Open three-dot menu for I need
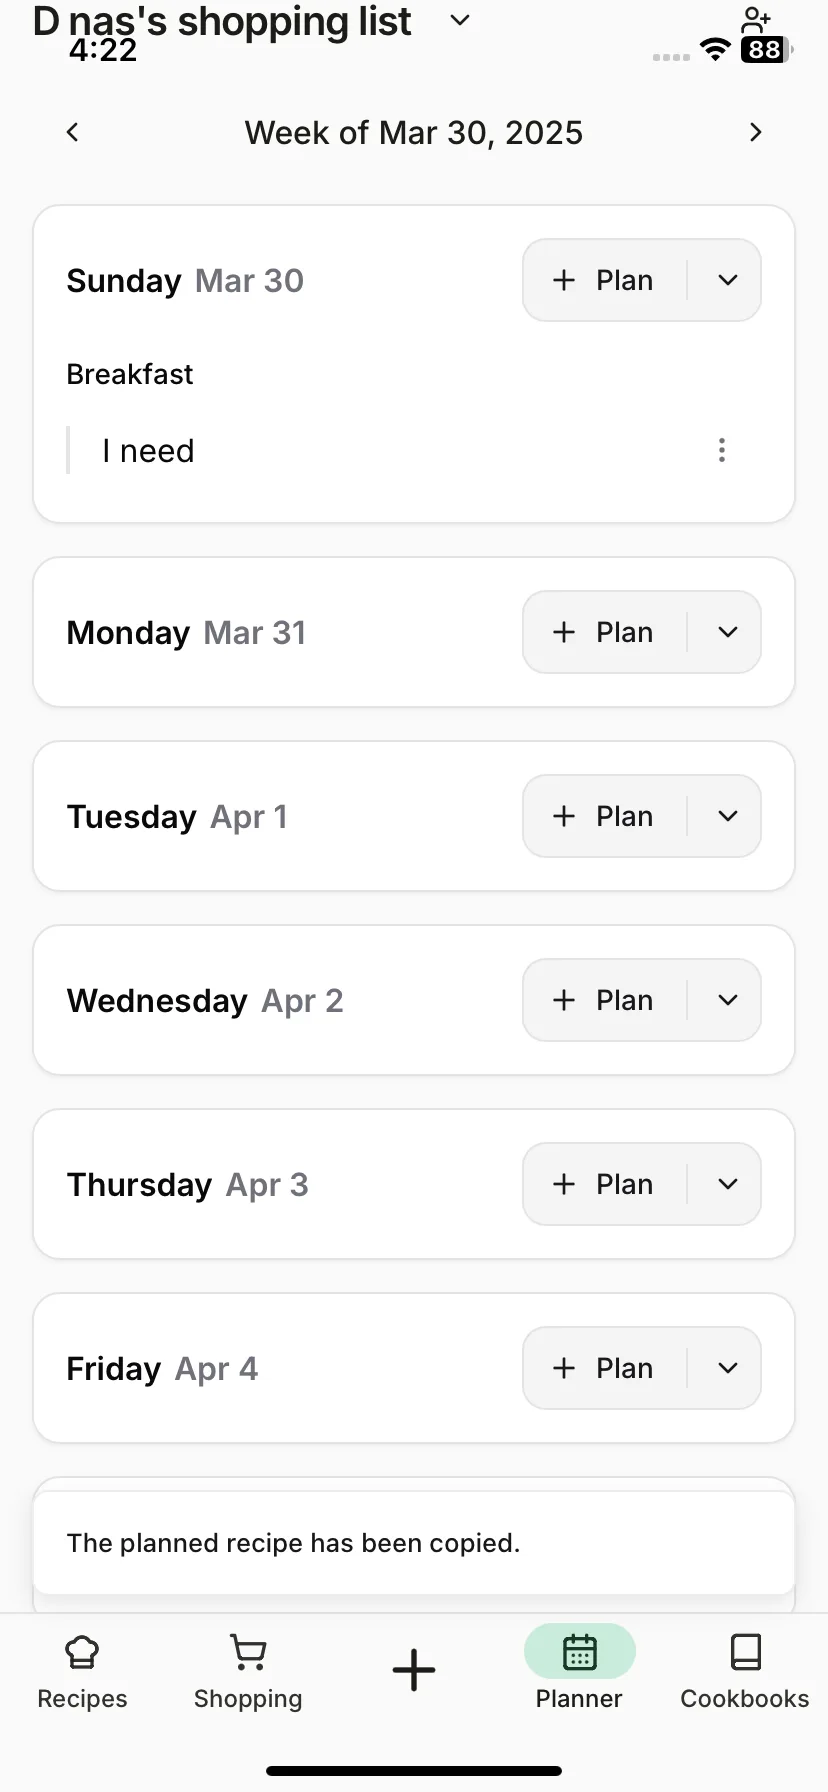The height and width of the screenshot is (1792, 828). point(722,450)
